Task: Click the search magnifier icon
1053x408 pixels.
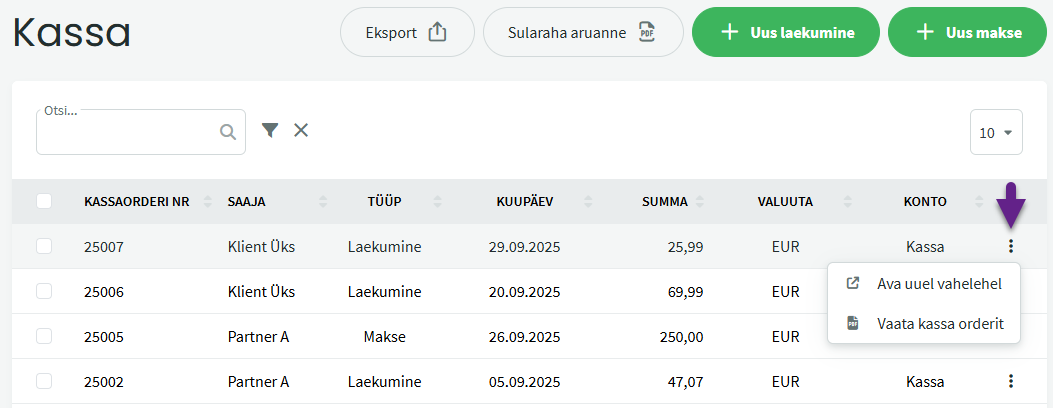Action: 228,132
